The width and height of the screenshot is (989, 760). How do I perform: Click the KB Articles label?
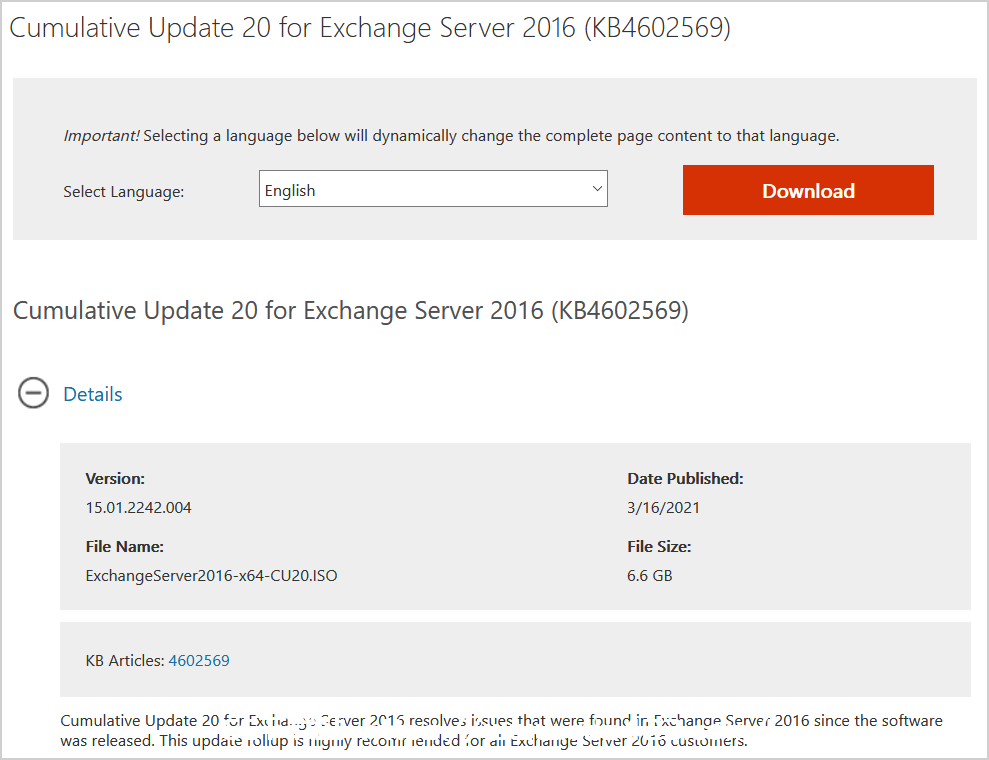125,660
